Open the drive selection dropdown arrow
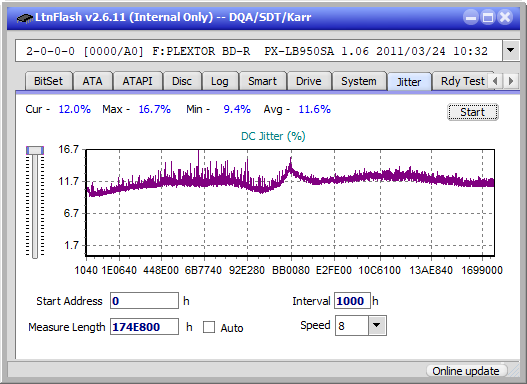This screenshot has width=527, height=384. (x=511, y=51)
